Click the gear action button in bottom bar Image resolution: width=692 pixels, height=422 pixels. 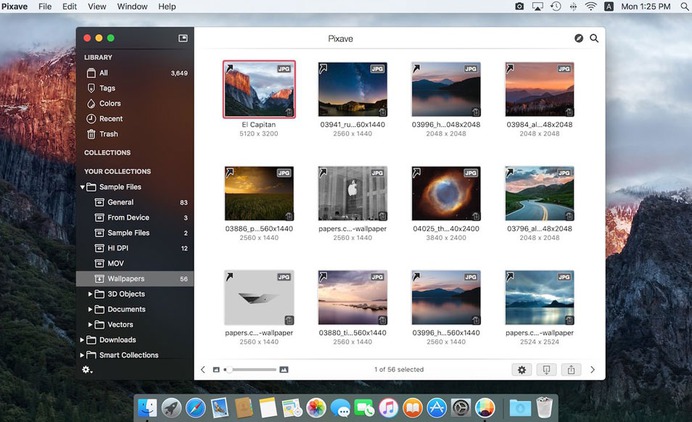click(x=521, y=369)
